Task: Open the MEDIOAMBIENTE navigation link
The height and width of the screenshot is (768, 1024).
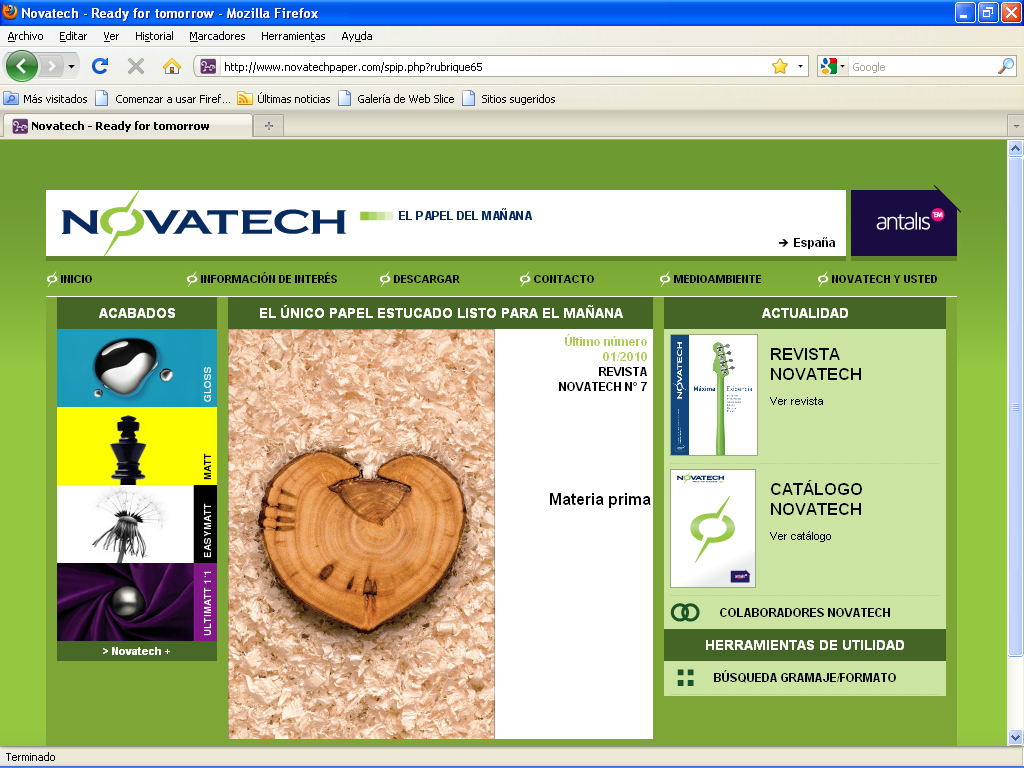Action: 711,279
